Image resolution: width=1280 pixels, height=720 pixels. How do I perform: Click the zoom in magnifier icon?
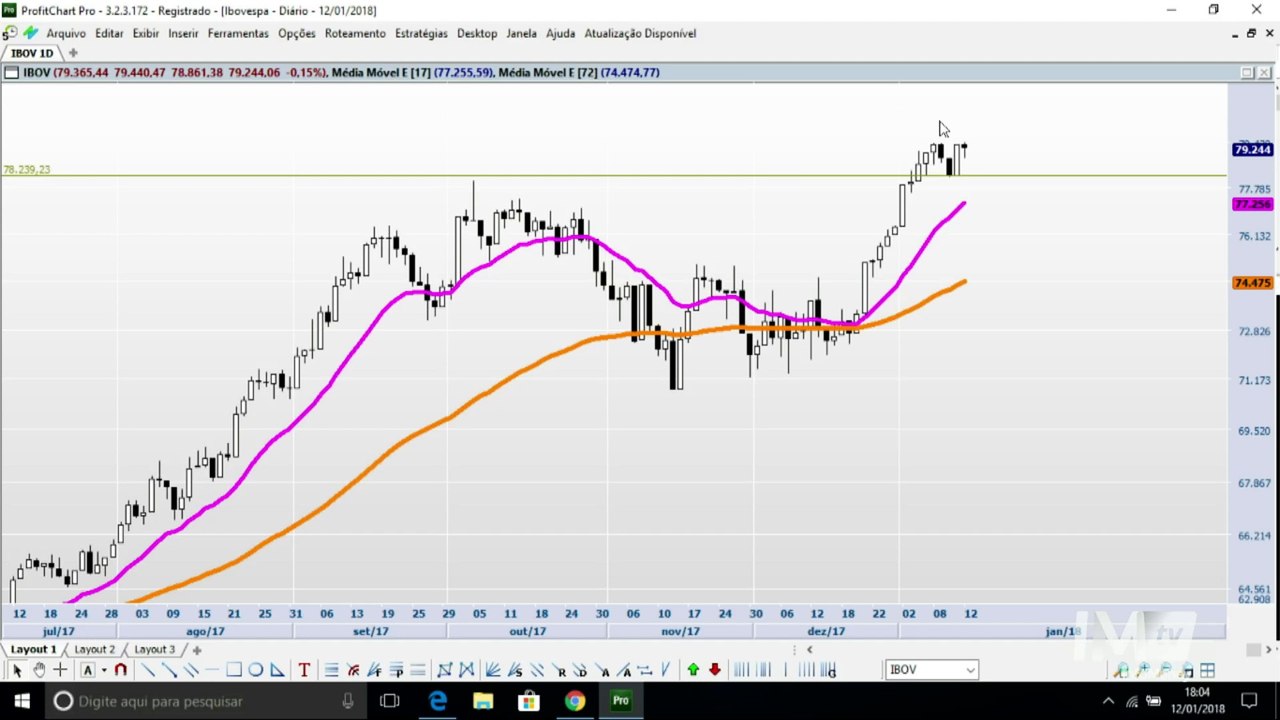[1143, 670]
